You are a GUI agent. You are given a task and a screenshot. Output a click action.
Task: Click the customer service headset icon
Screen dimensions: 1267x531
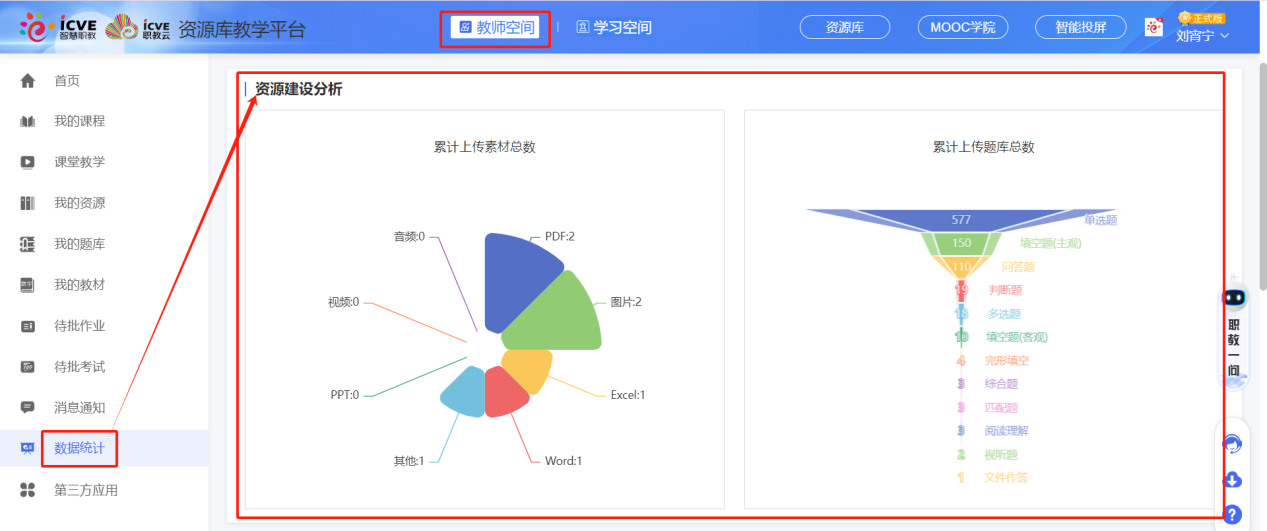(x=1233, y=444)
